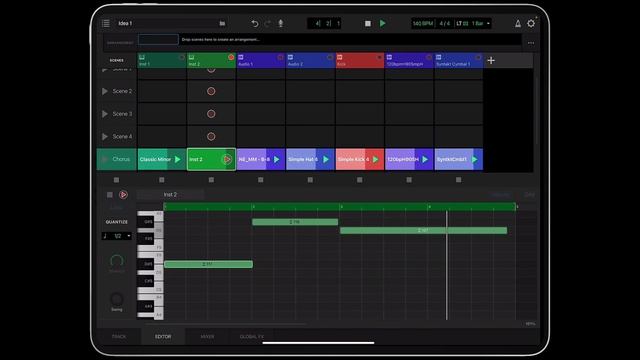Viewport: 640px width, 360px height.
Task: Select the Synthkit Cymbal 1 track header
Action: (x=458, y=60)
